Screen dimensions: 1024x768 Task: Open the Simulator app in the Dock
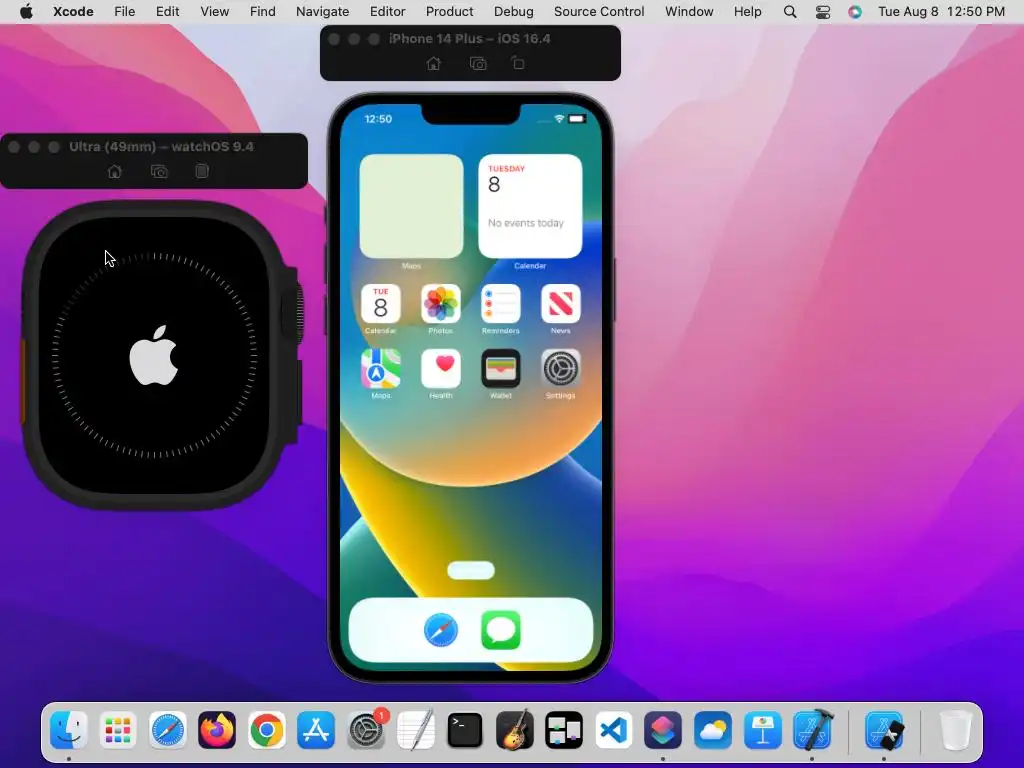(x=884, y=729)
